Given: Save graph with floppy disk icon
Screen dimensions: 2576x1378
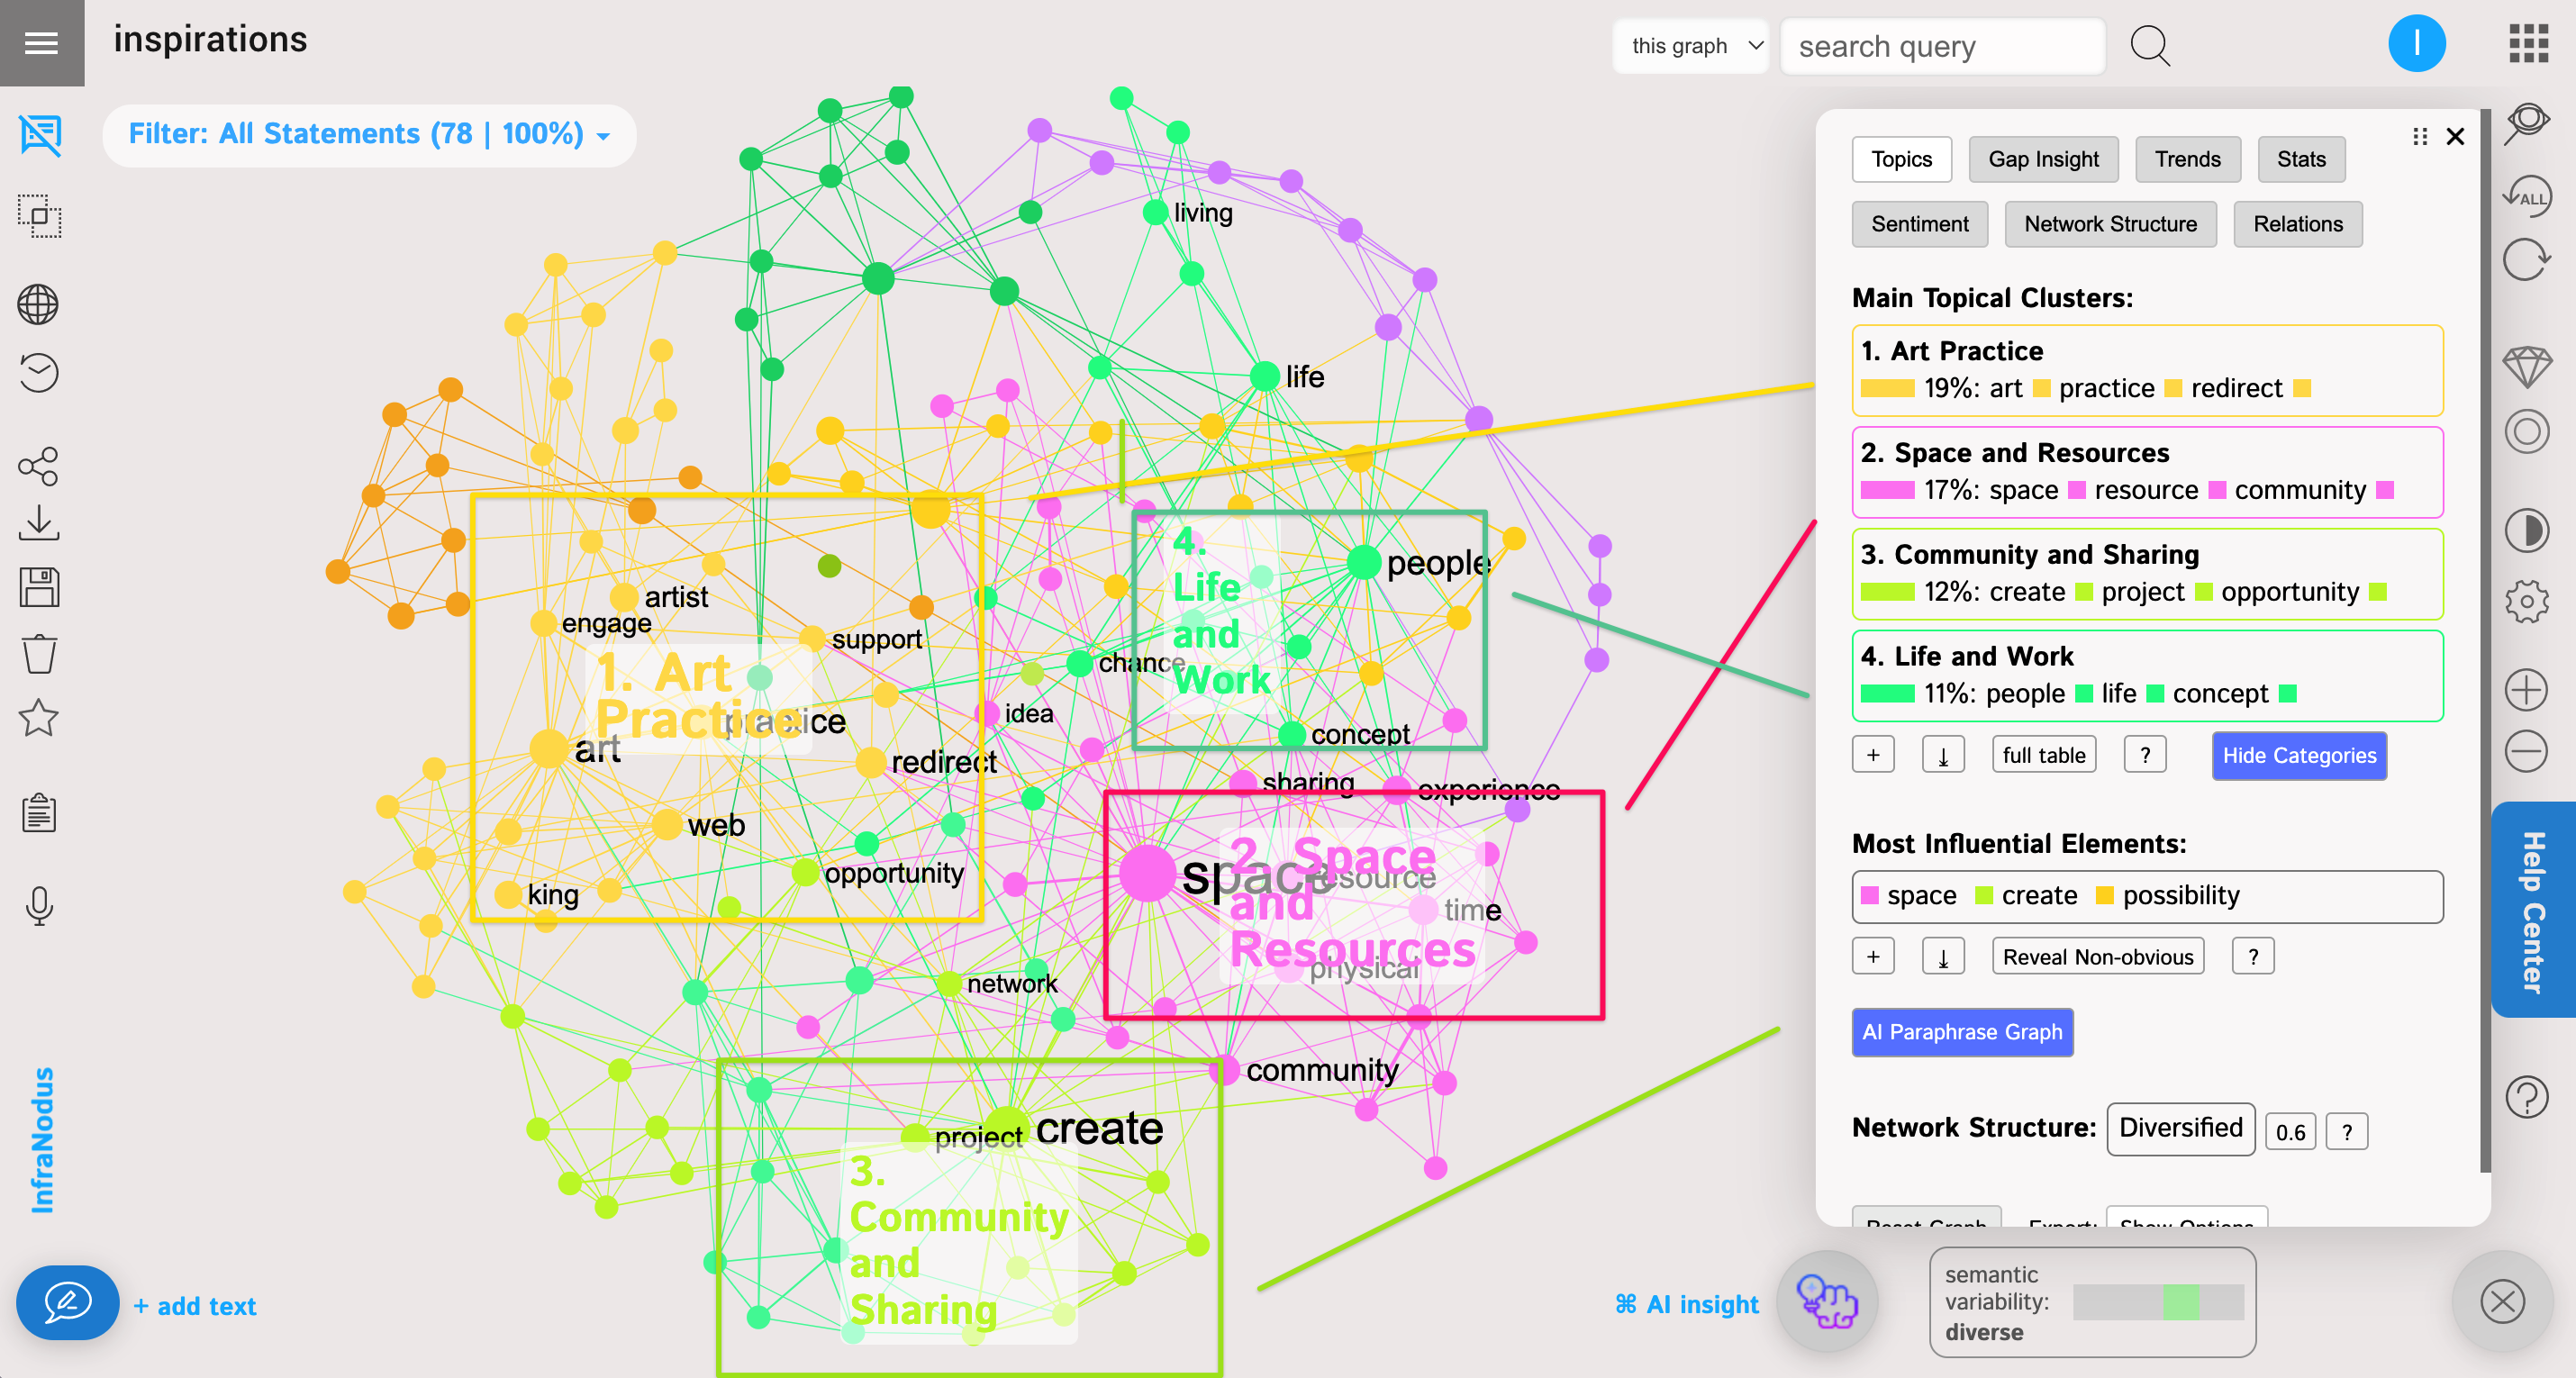Looking at the screenshot, I should pyautogui.click(x=39, y=588).
